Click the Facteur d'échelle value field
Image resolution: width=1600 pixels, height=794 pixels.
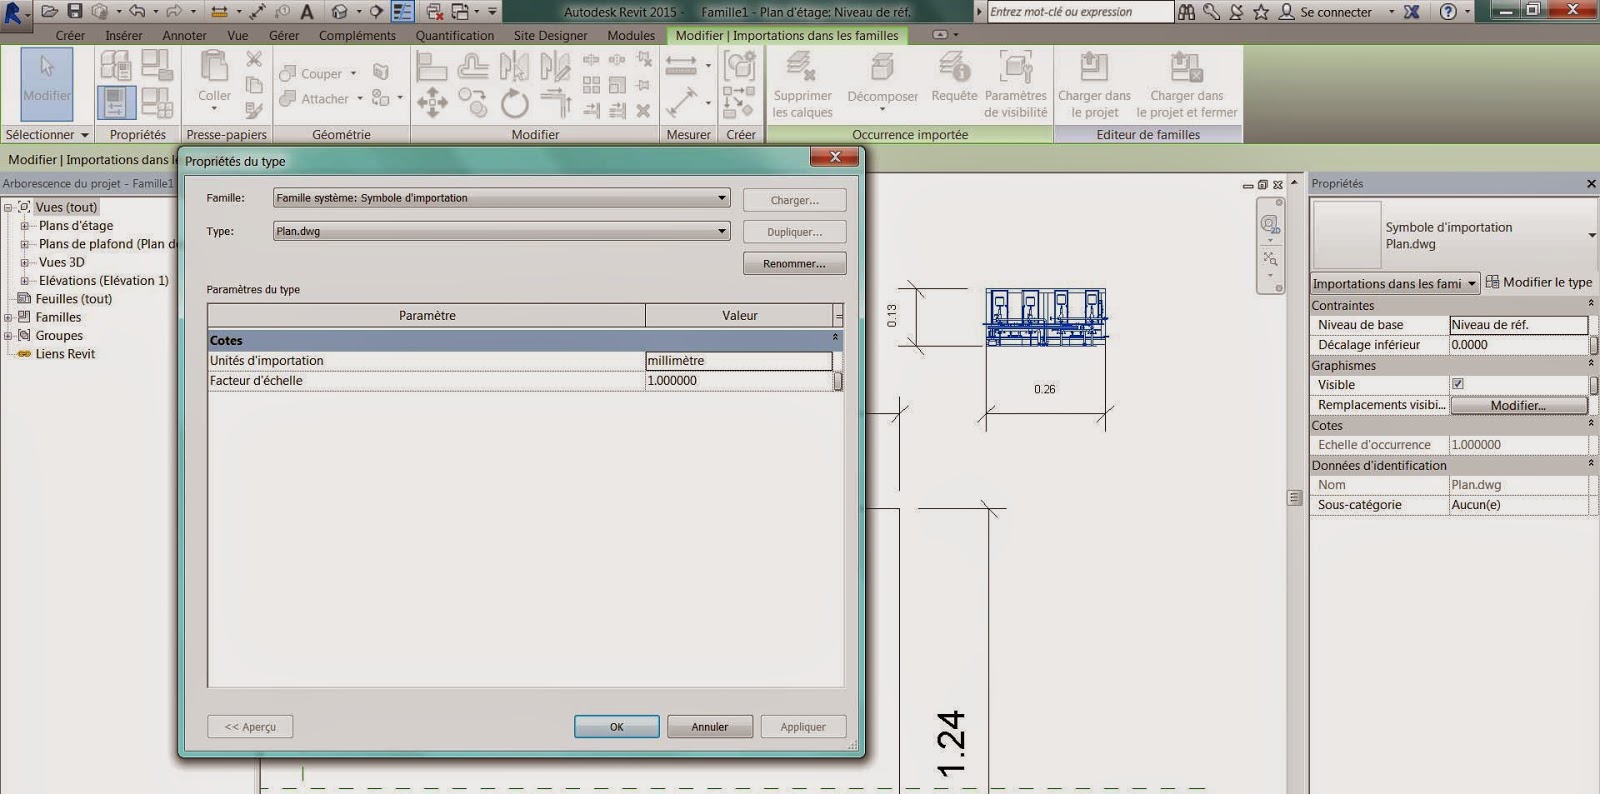coord(739,381)
